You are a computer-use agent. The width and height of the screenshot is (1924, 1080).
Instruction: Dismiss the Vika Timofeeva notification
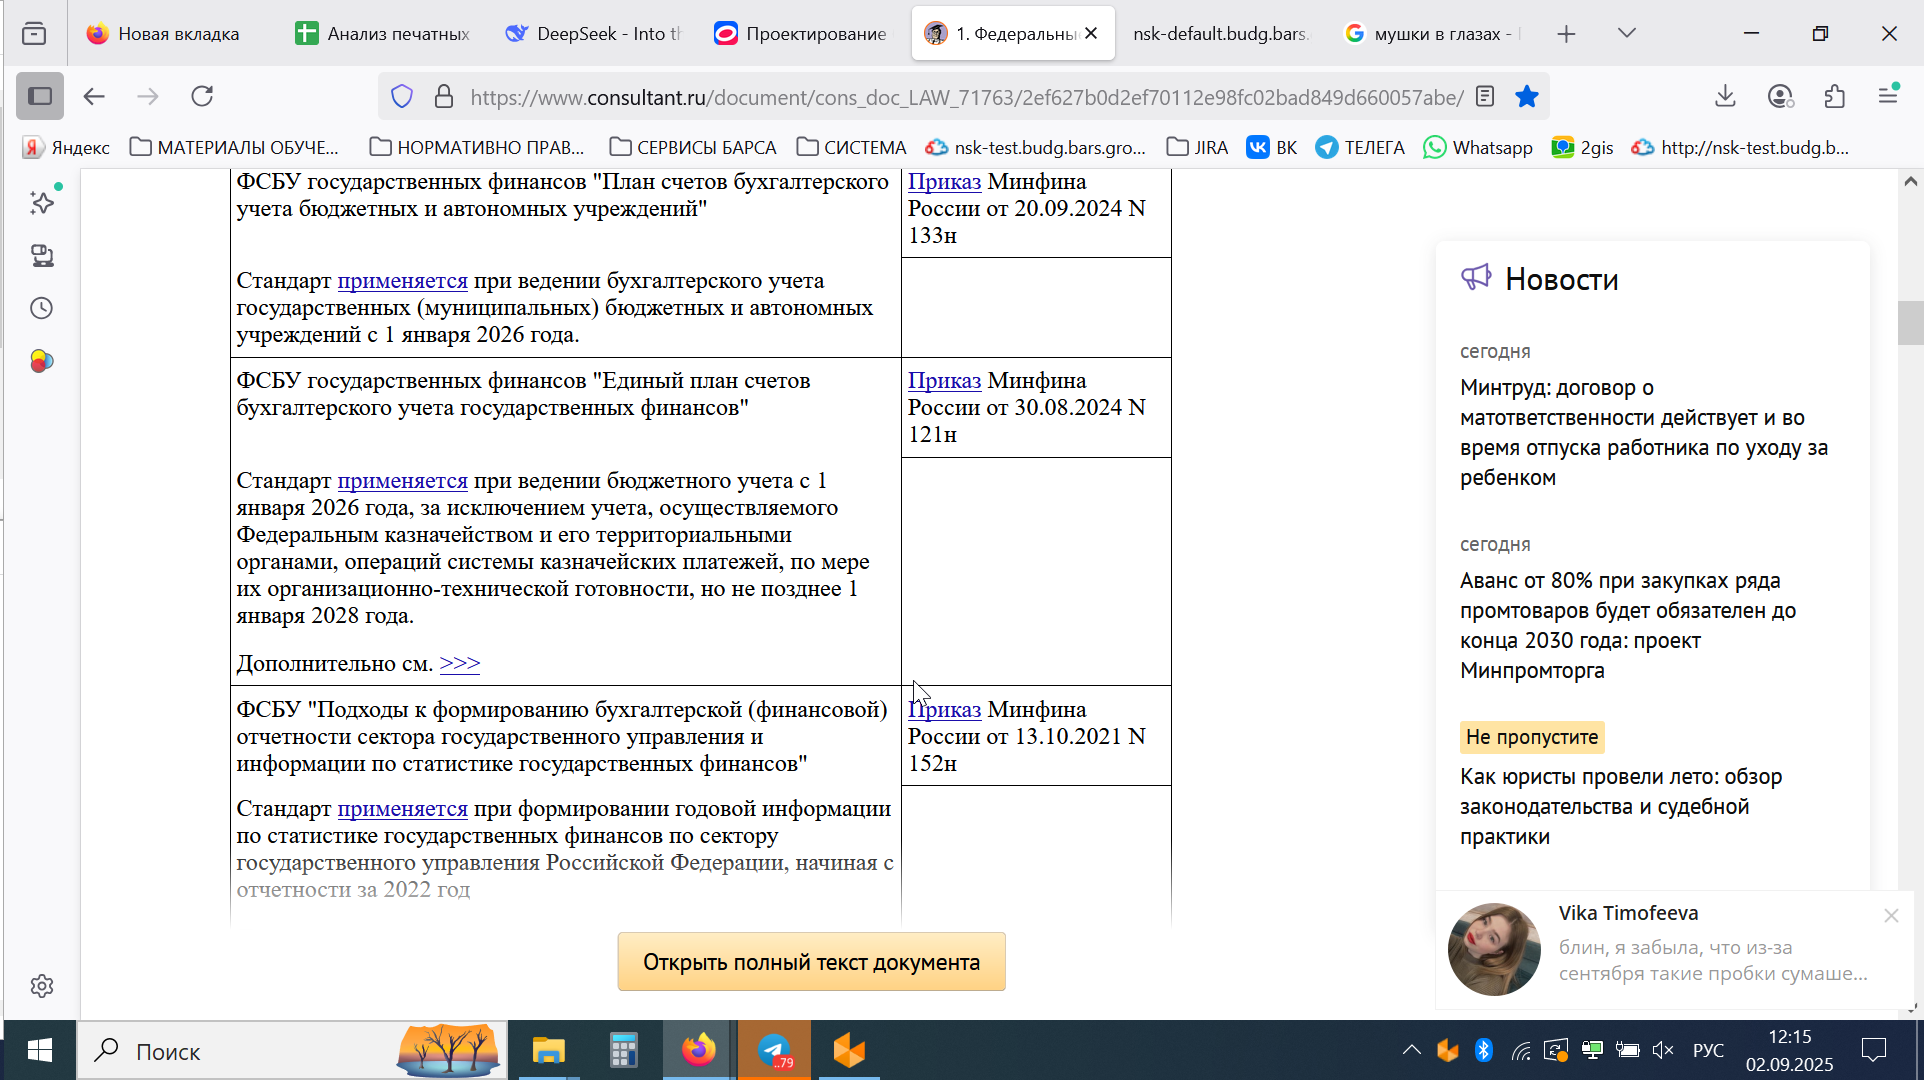tap(1891, 915)
